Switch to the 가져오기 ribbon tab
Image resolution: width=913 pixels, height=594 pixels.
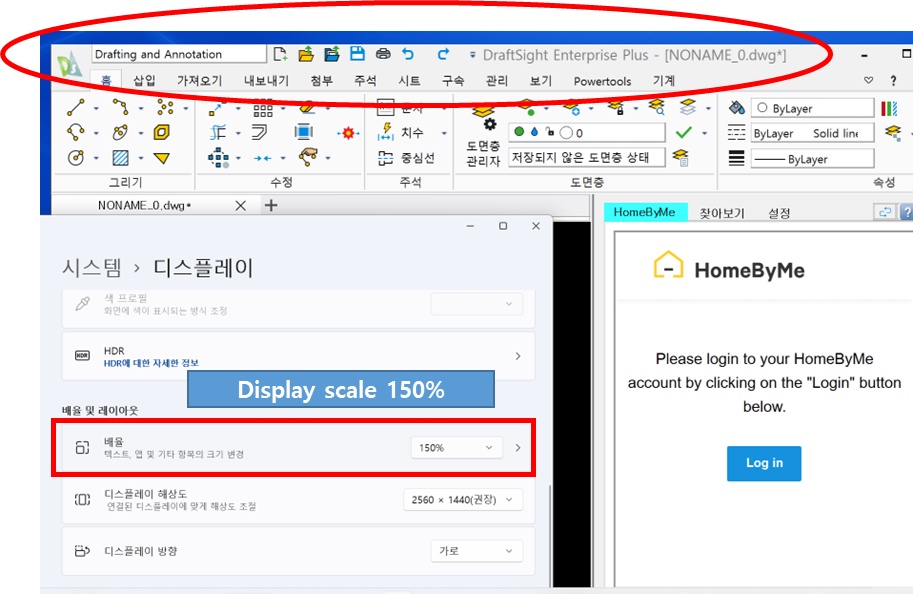pos(200,80)
